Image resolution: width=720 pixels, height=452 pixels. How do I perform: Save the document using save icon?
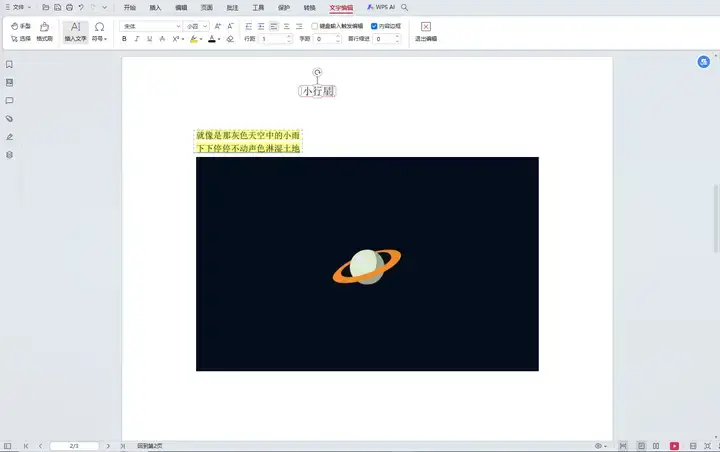coord(57,7)
